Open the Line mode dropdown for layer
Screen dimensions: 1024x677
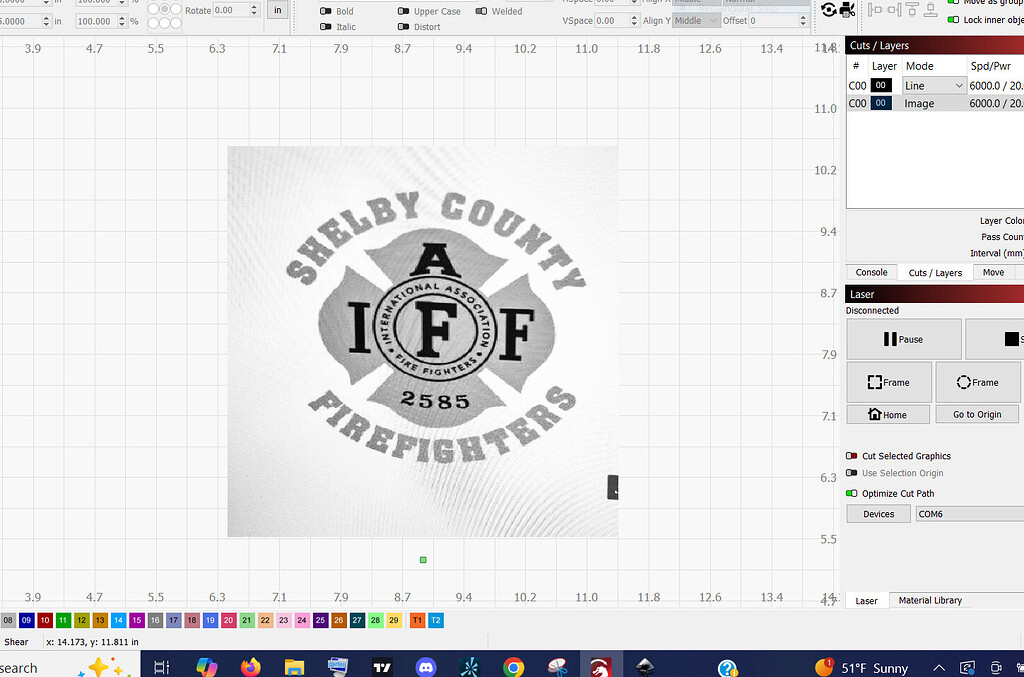coord(934,86)
